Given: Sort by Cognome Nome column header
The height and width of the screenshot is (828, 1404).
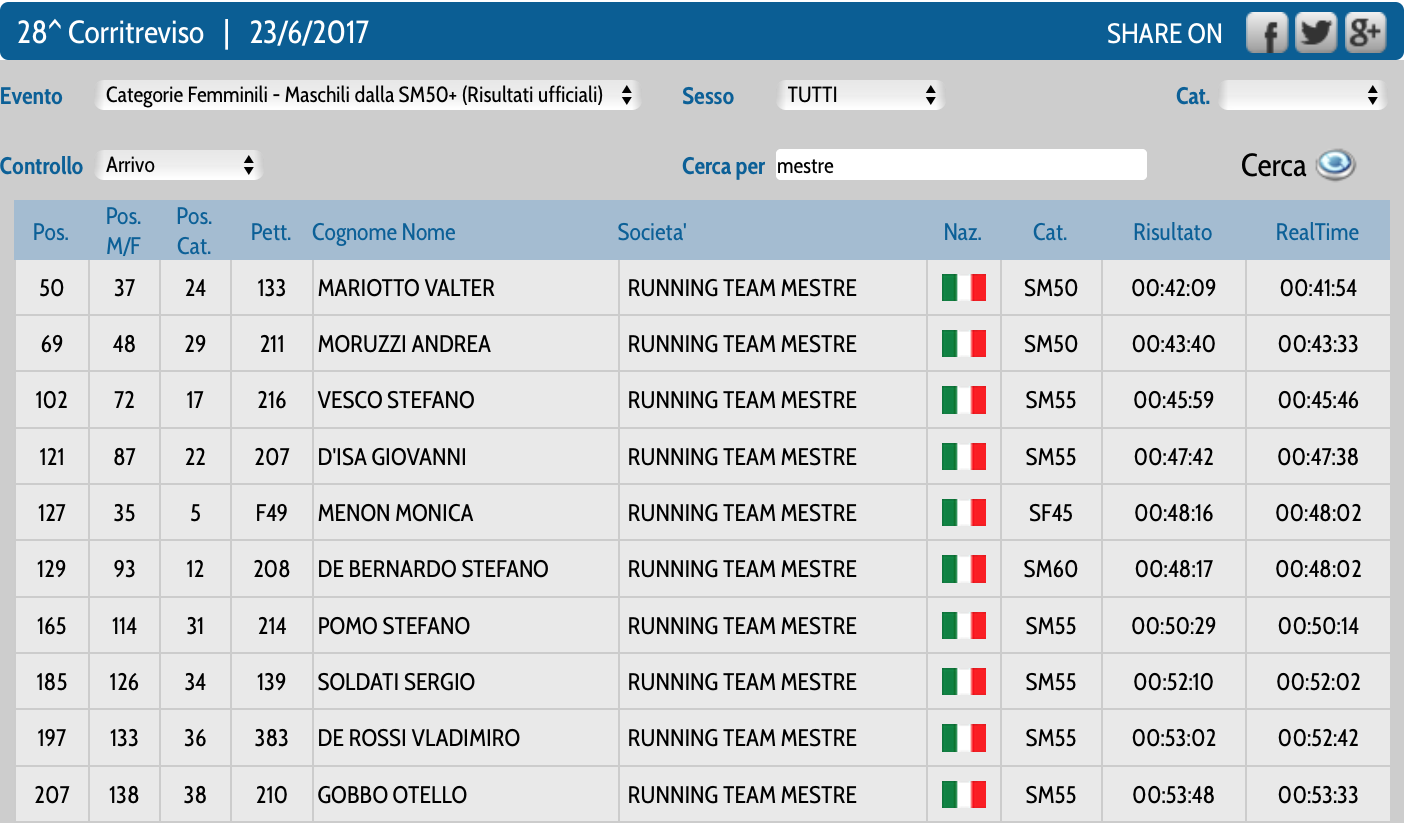Looking at the screenshot, I should point(383,232).
